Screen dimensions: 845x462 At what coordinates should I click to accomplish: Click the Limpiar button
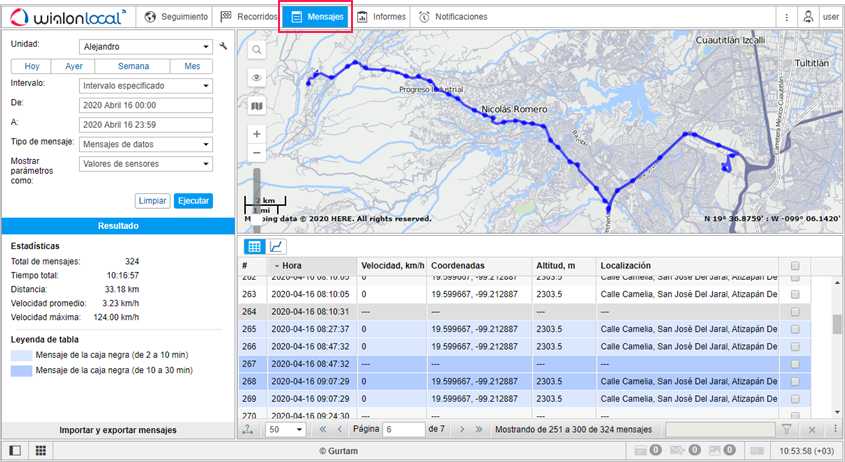click(152, 200)
